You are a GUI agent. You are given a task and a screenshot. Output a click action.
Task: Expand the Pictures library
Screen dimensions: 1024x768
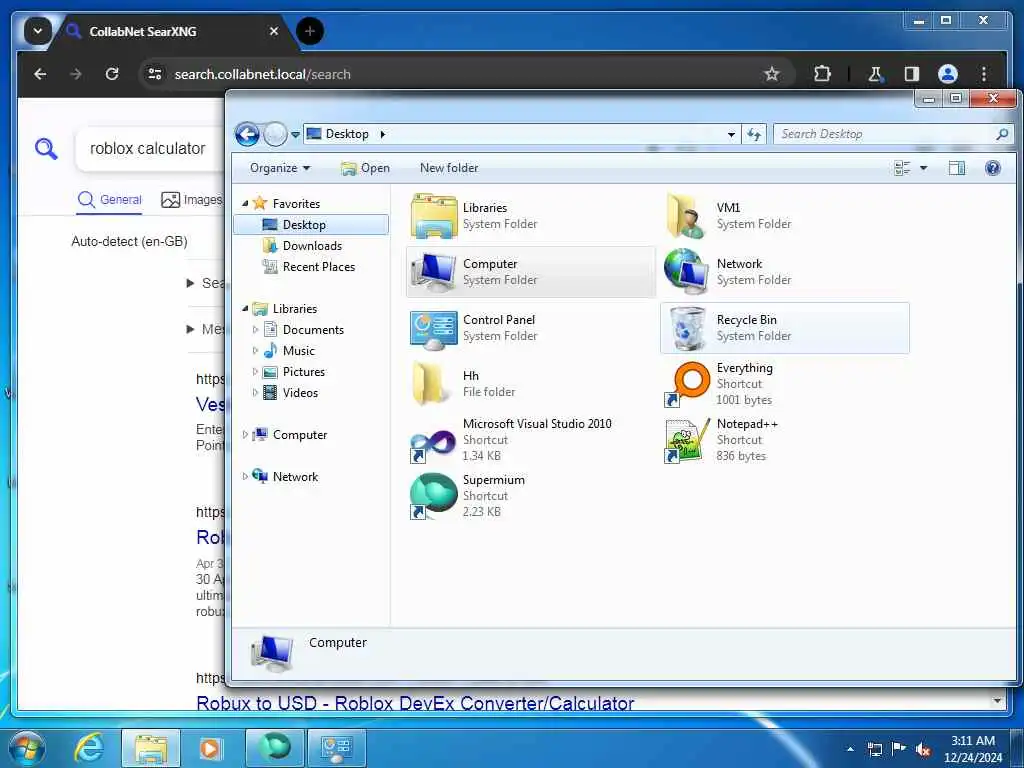pos(255,372)
